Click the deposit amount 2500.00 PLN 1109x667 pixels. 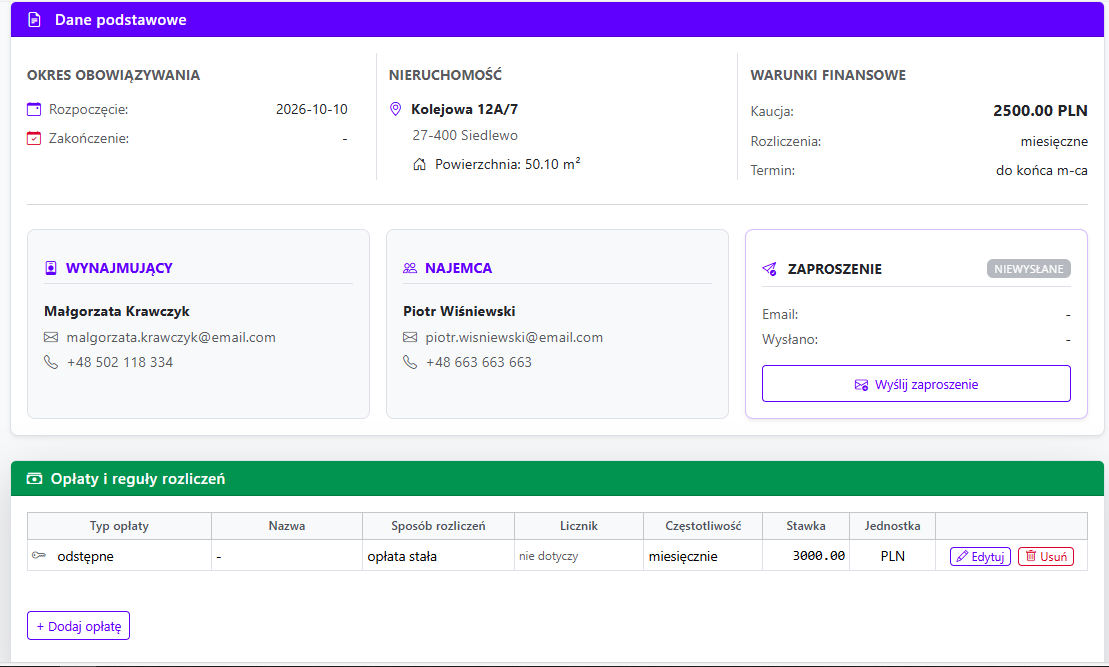click(1040, 110)
